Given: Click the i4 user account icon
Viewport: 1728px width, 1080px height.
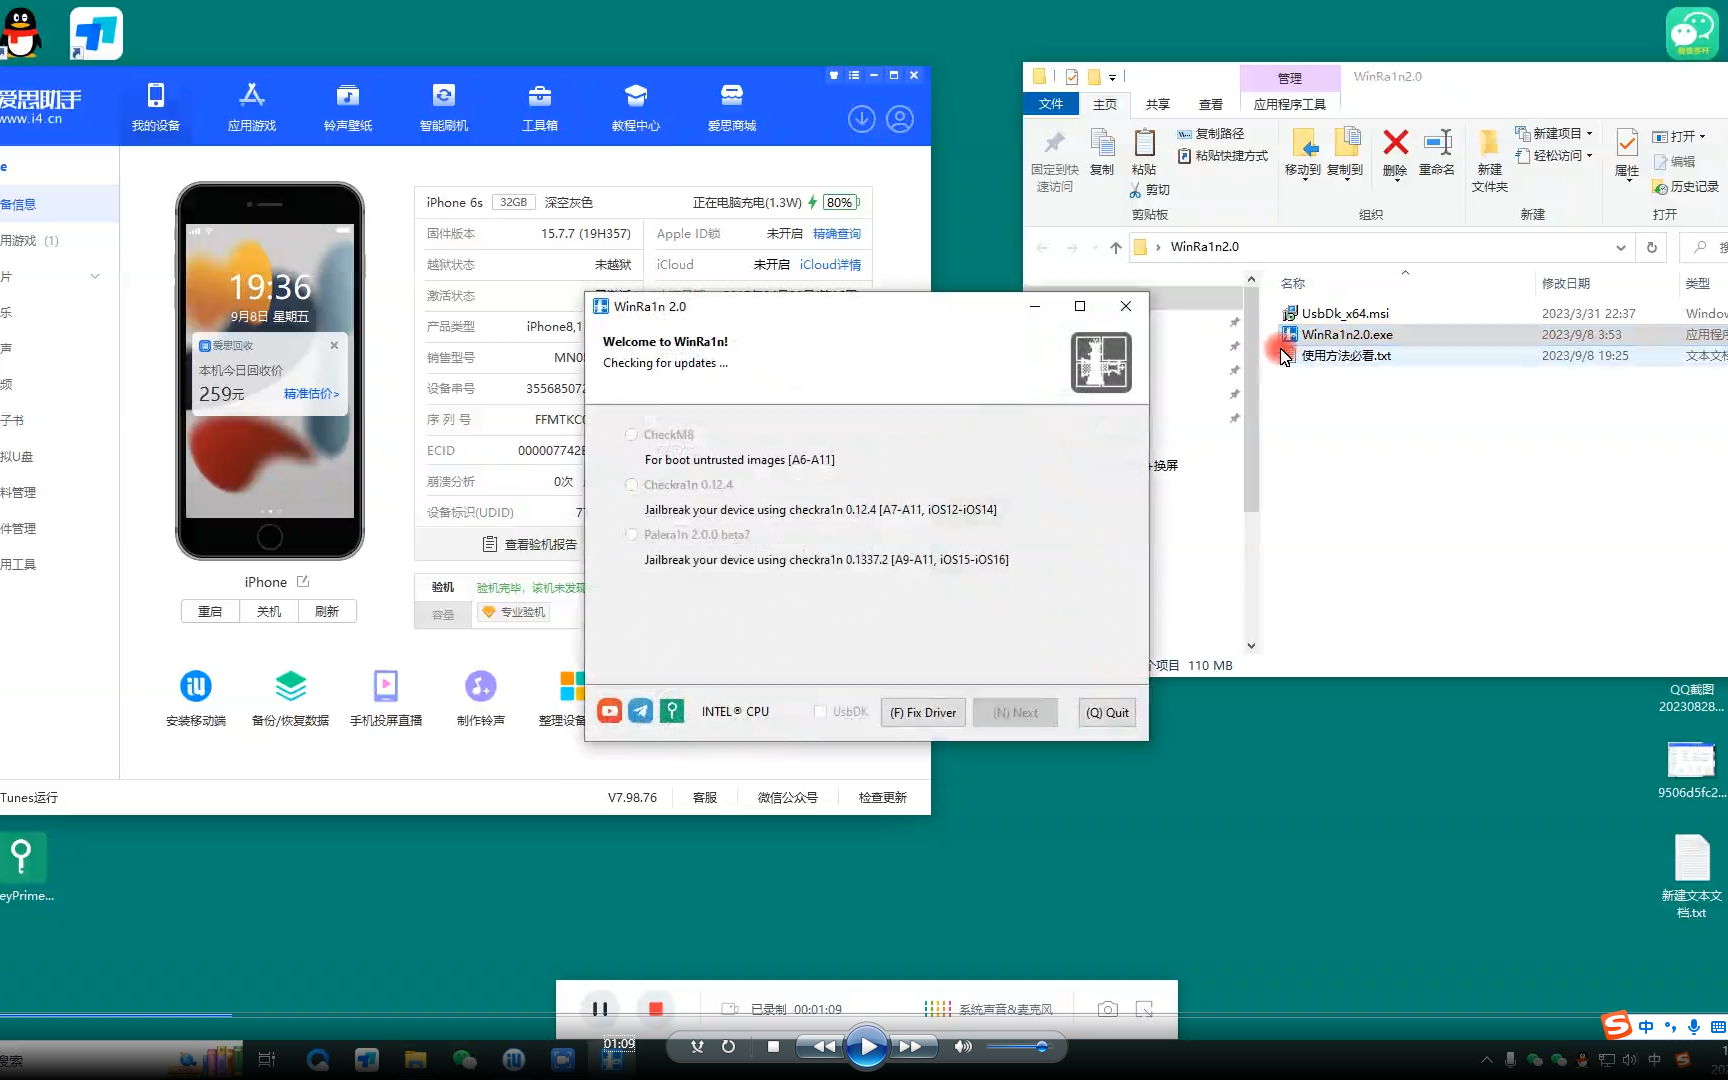Looking at the screenshot, I should (900, 119).
